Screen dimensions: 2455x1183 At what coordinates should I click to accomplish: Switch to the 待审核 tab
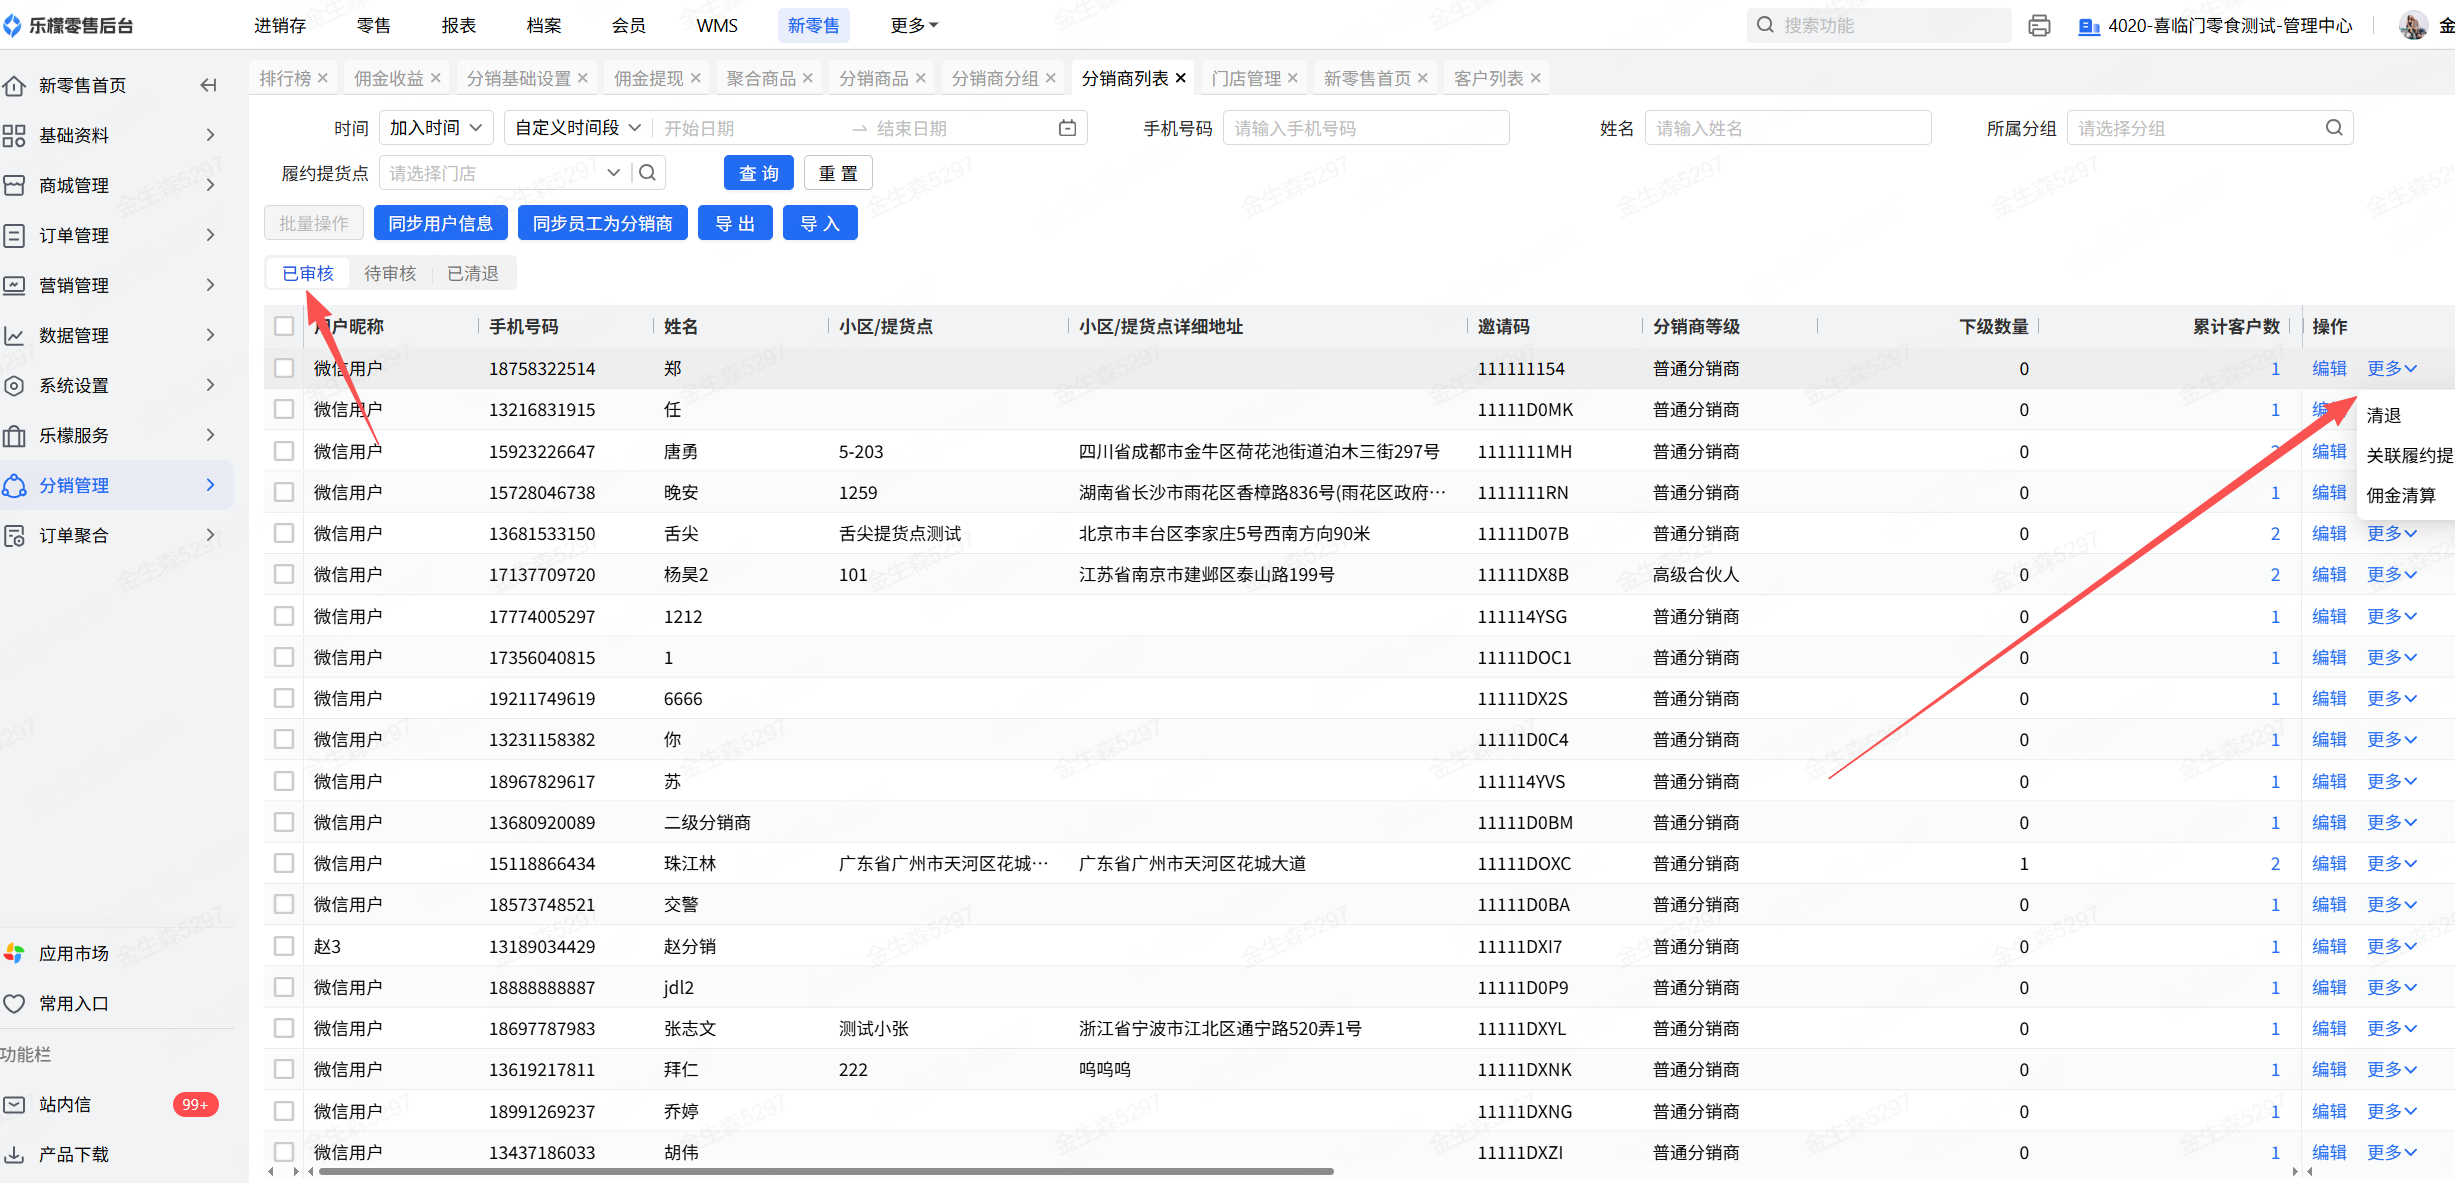[x=390, y=273]
